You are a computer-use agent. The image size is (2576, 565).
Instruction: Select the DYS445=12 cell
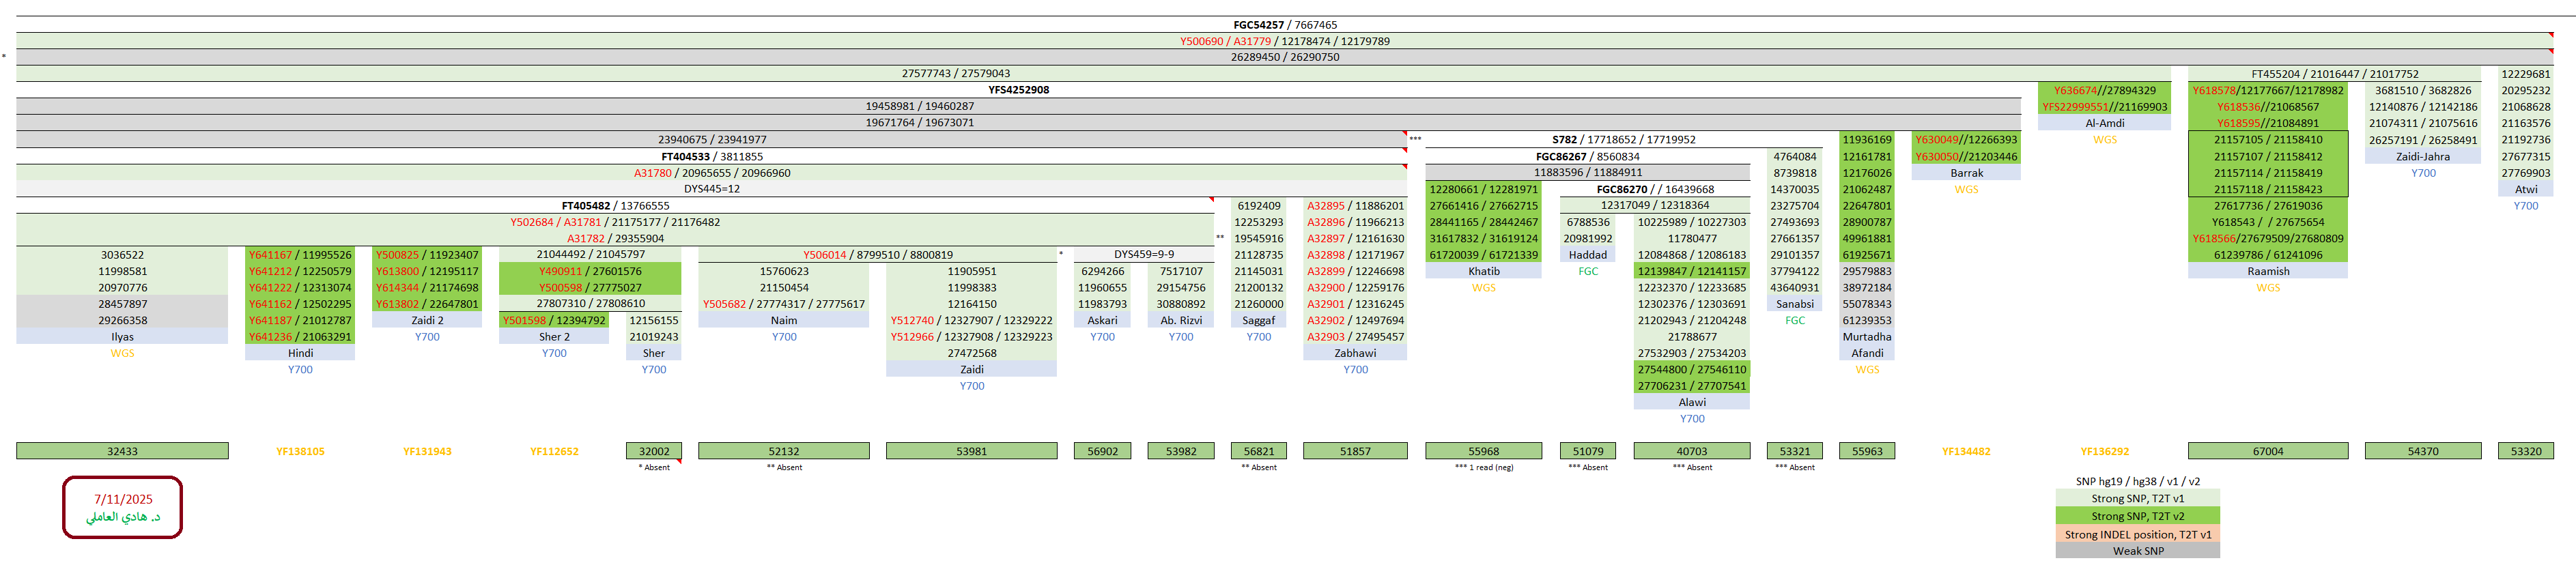tap(711, 189)
